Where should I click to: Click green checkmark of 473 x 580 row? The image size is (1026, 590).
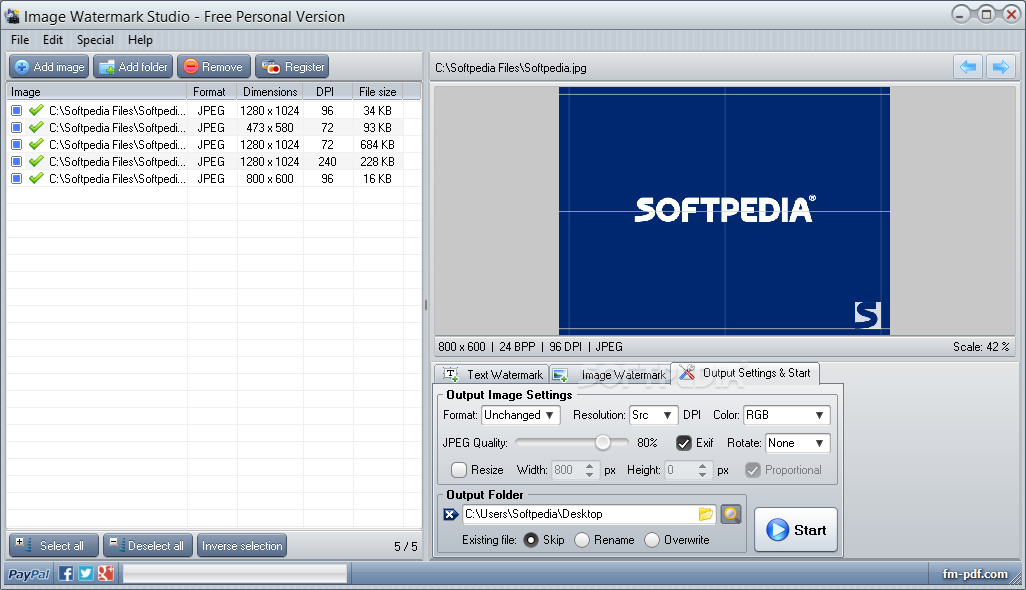[x=37, y=127]
